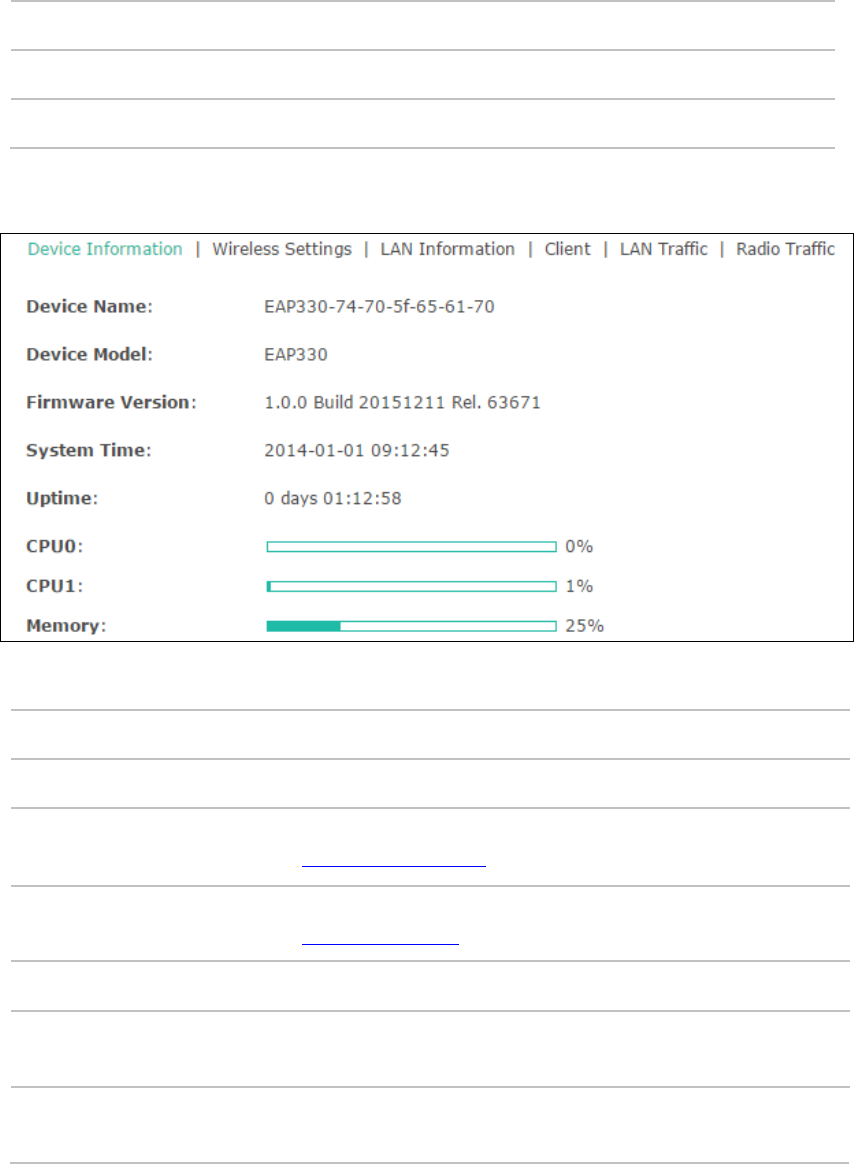Click the CPU0 usage progress bar

click(411, 547)
